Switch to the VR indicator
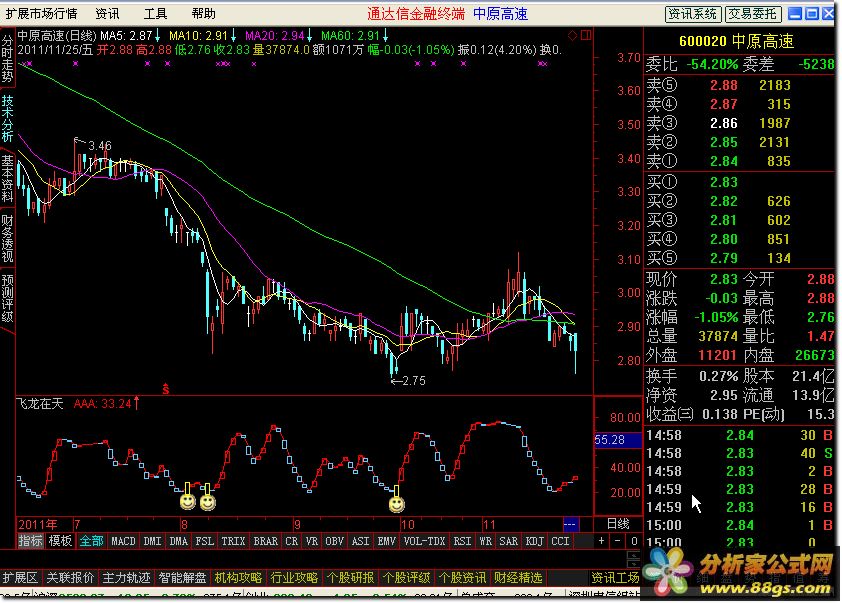Image resolution: width=842 pixels, height=603 pixels. (x=312, y=541)
